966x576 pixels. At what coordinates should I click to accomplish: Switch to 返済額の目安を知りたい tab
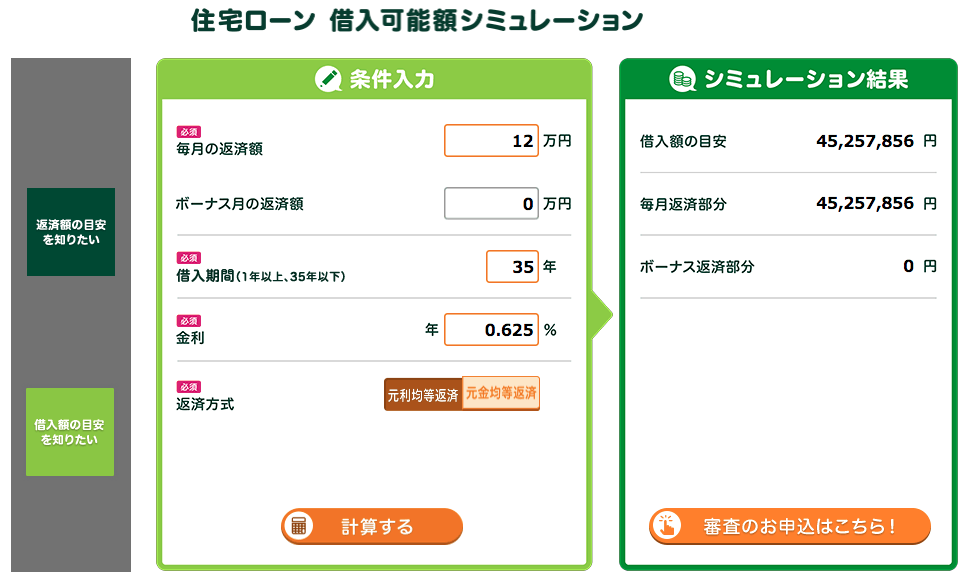(71, 232)
